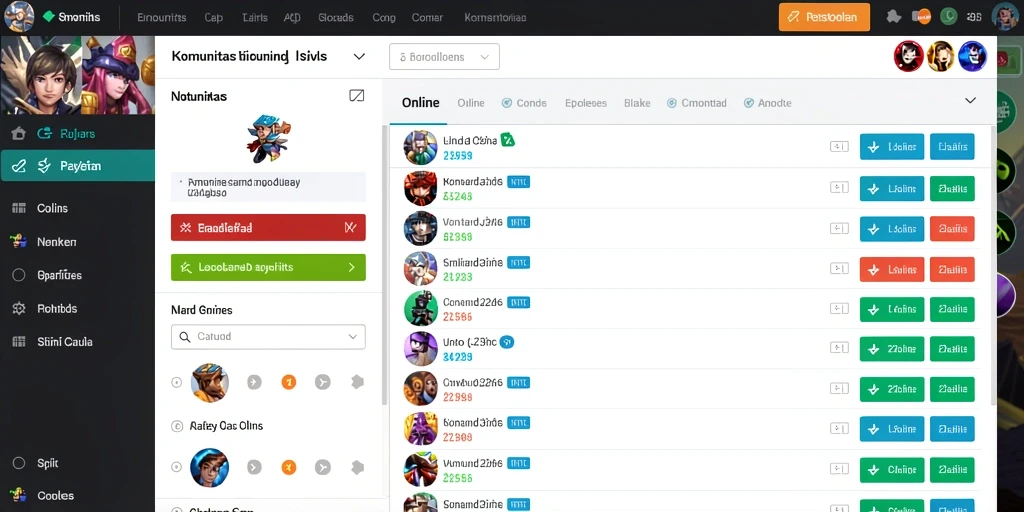Open the Blake tab
1024x512 pixels.
pos(637,103)
